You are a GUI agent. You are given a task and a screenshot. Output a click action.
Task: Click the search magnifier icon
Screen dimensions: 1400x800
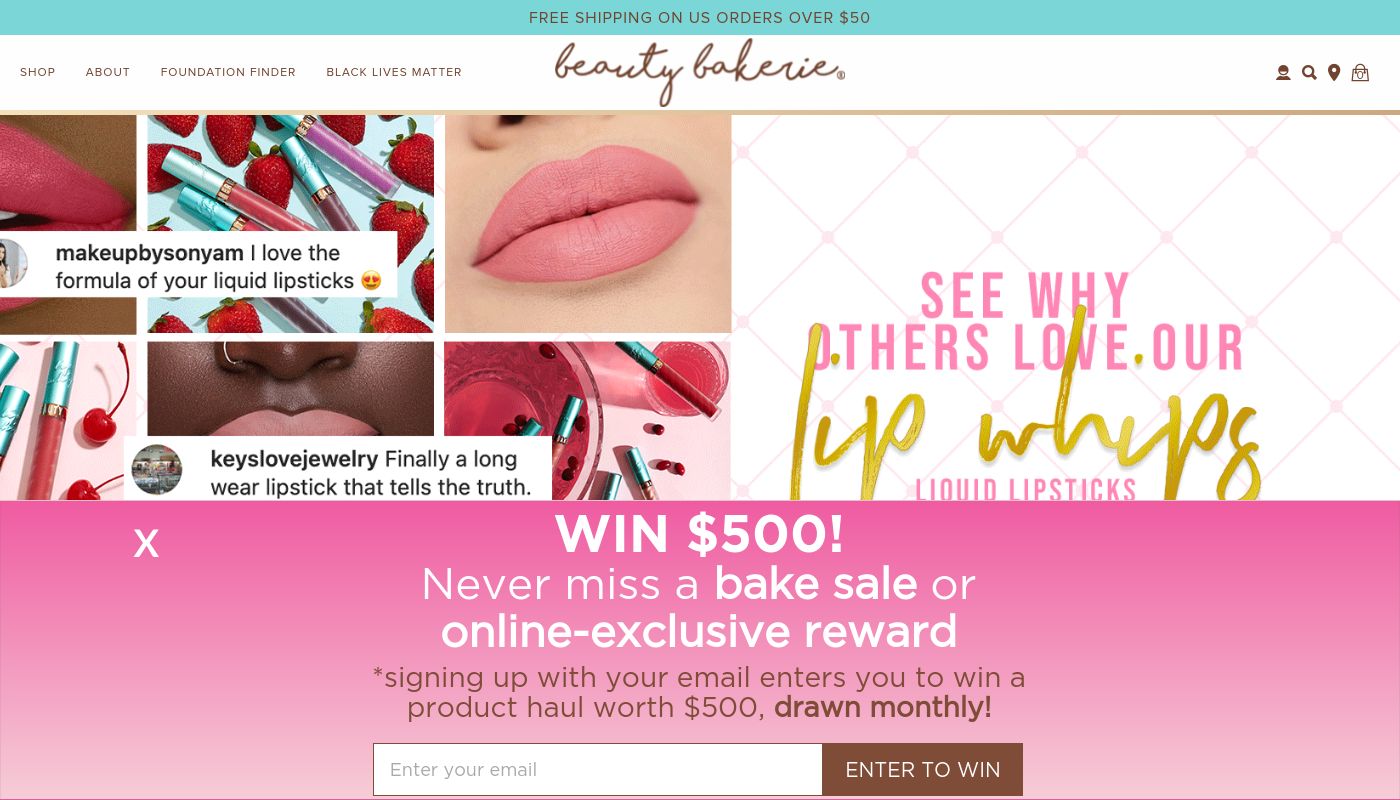(x=1309, y=73)
